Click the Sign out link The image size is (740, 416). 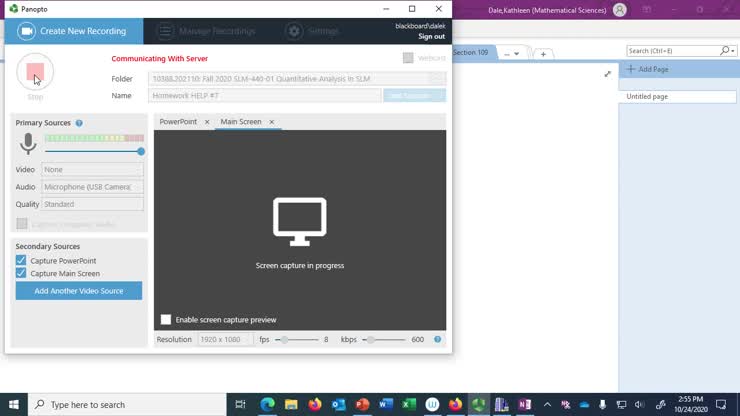[x=431, y=36]
